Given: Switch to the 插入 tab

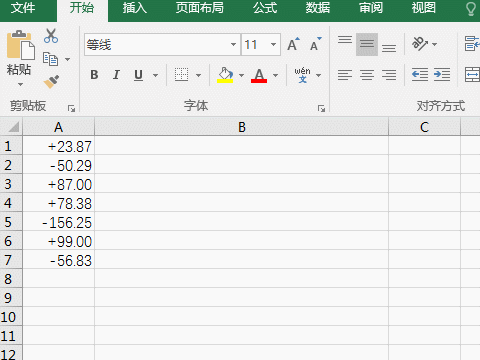Looking at the screenshot, I should click(x=135, y=8).
